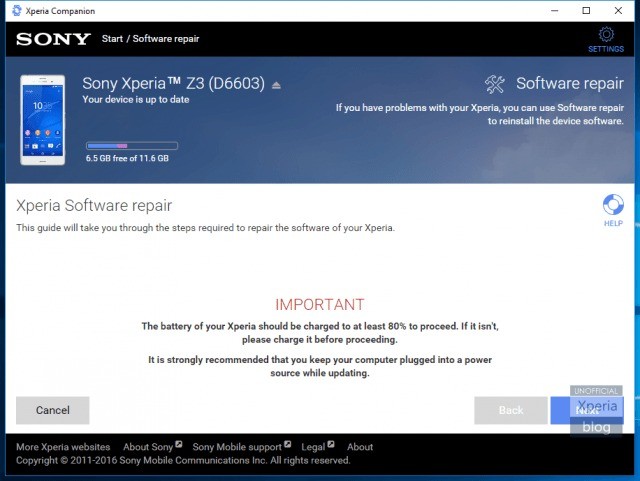Visit Sony Mobile support link
Image resolution: width=640 pixels, height=481 pixels.
click(x=236, y=447)
